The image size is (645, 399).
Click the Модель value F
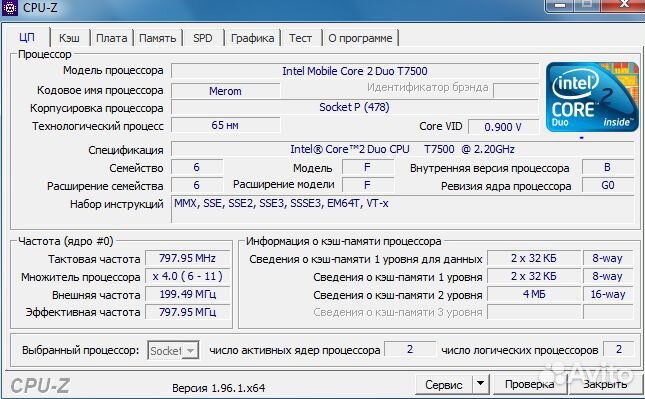click(x=368, y=167)
